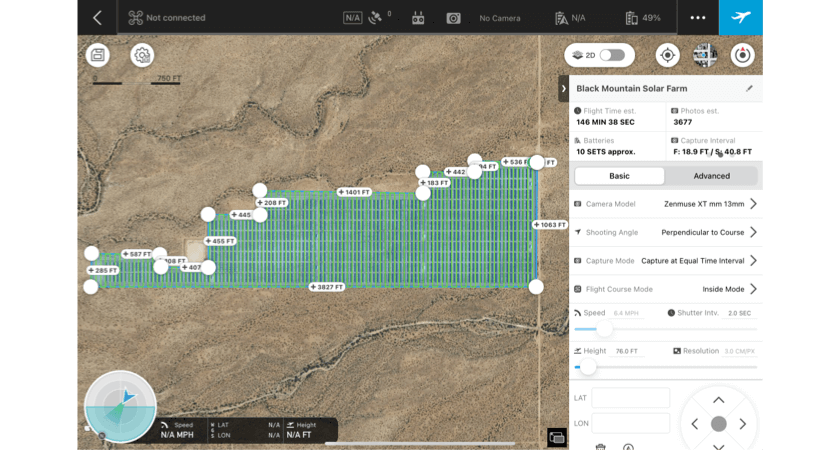Collapse the mission settings side panel
This screenshot has width=840, height=450.
click(x=564, y=88)
